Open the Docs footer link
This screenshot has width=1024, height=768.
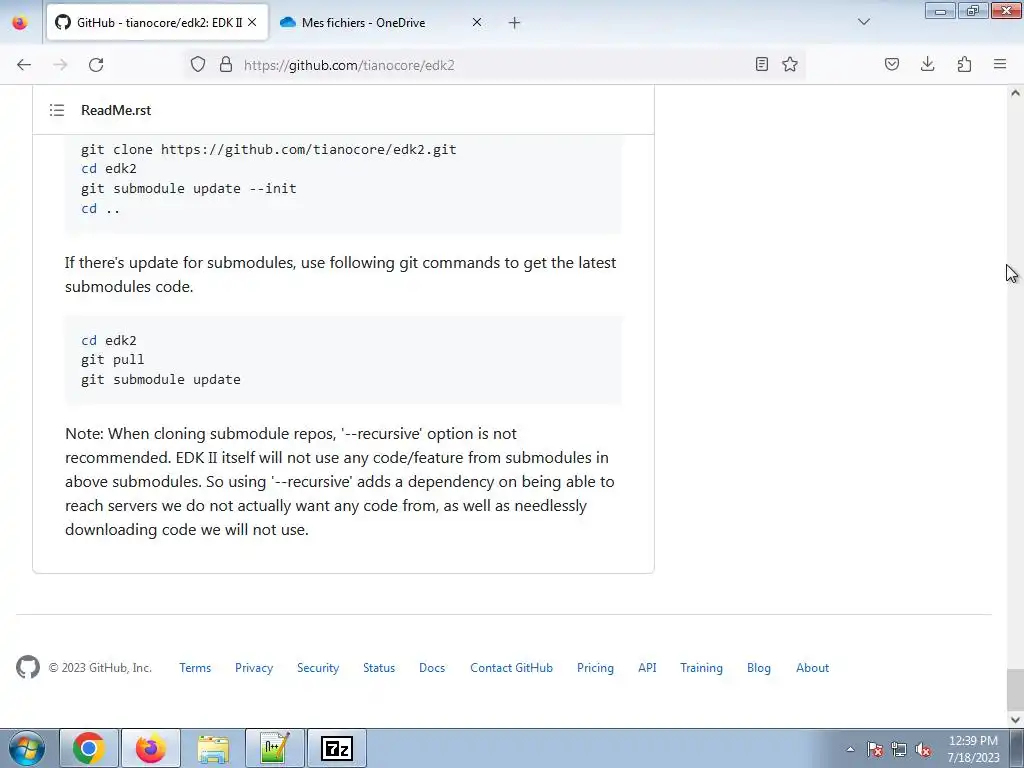pos(432,668)
